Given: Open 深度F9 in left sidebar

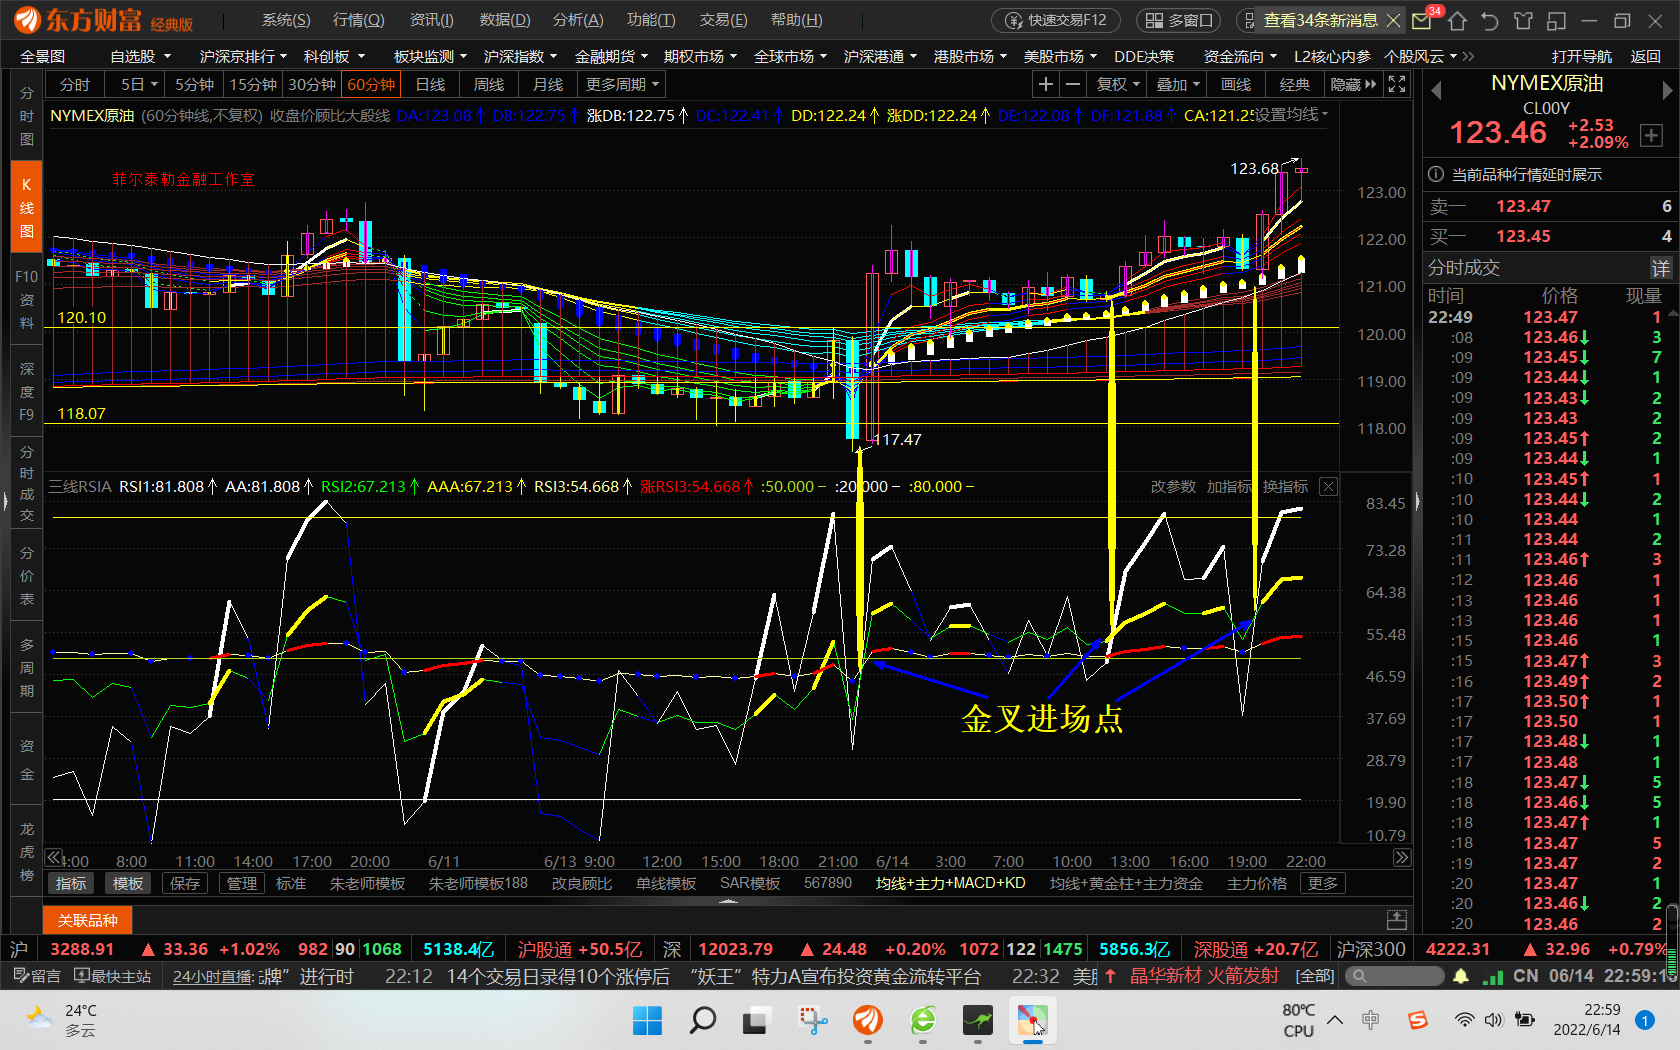Looking at the screenshot, I should coord(27,391).
